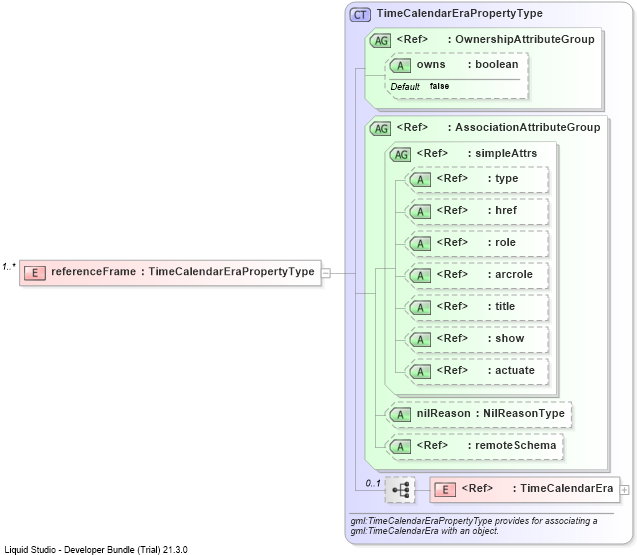Click the gml:TimeCalendarEraPropertyType documentation text
This screenshot has height=555, width=637.
pos(474,526)
